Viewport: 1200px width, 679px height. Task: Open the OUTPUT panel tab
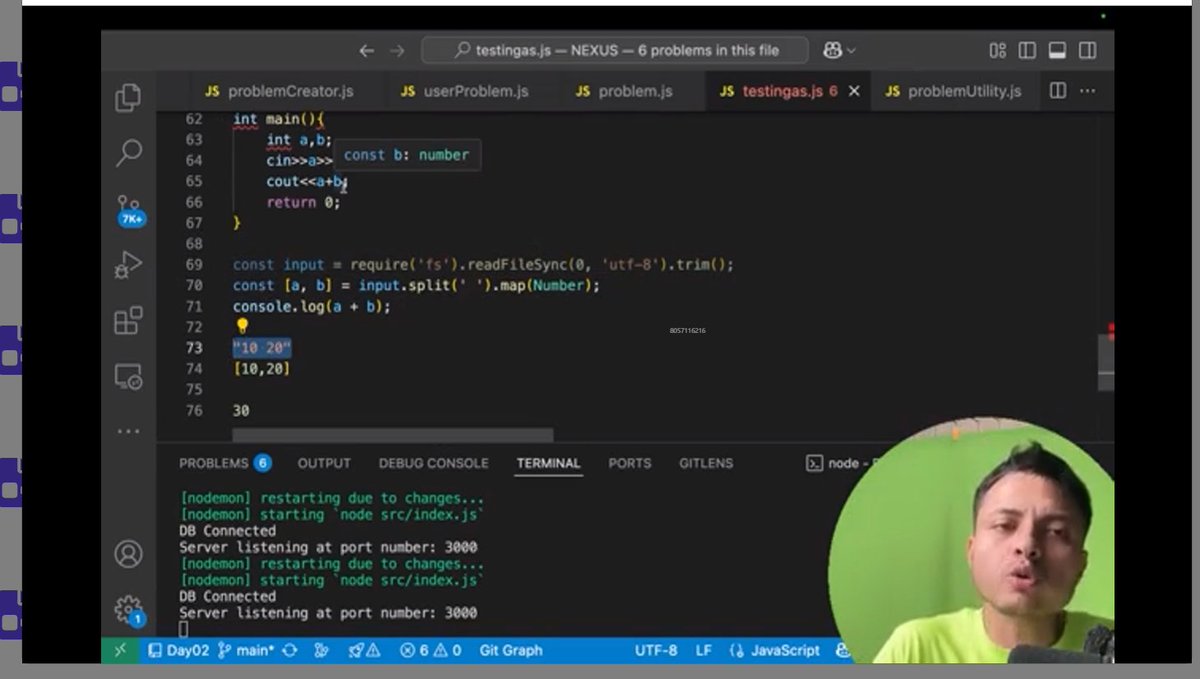tap(324, 463)
